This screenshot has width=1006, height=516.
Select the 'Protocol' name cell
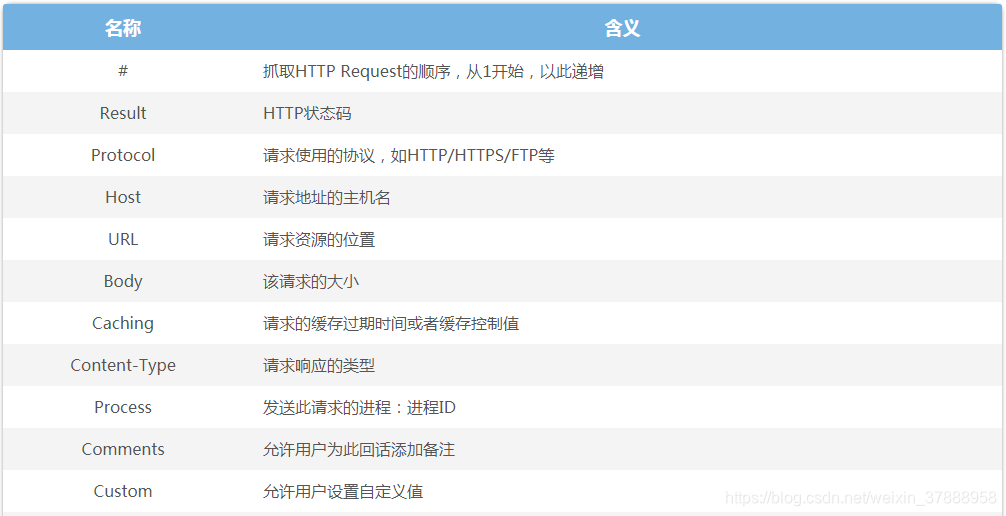tap(123, 155)
